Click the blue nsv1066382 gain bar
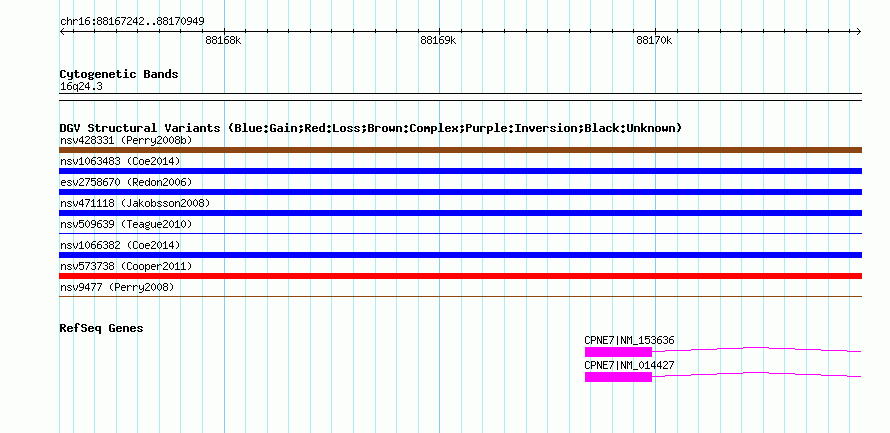This screenshot has height=433, width=890. pos(460,255)
